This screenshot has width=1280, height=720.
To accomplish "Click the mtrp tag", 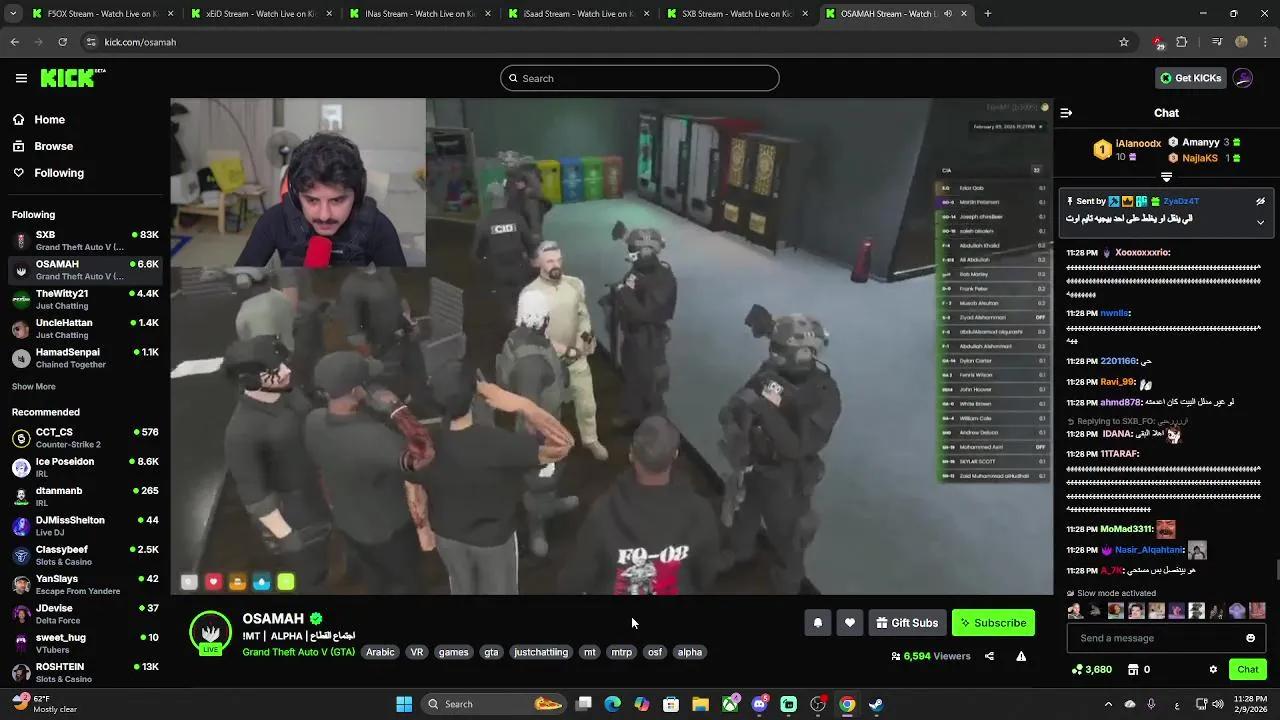I will click(x=622, y=652).
